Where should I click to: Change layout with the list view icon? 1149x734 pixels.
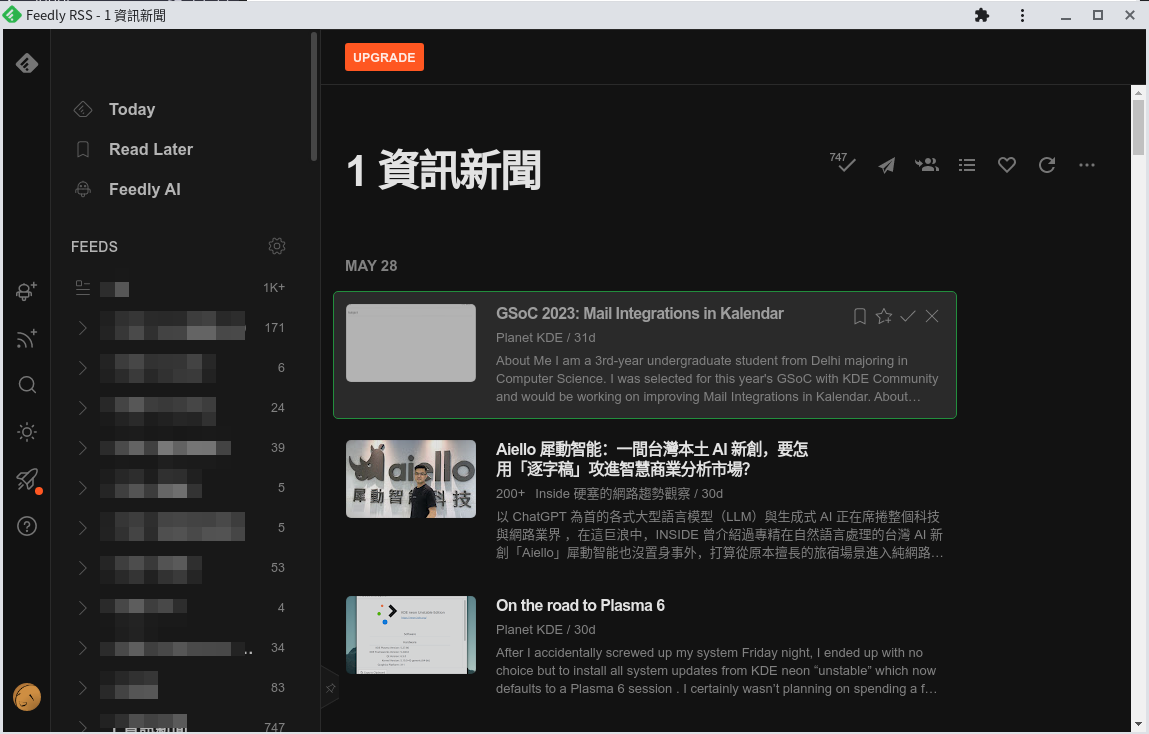coord(967,166)
